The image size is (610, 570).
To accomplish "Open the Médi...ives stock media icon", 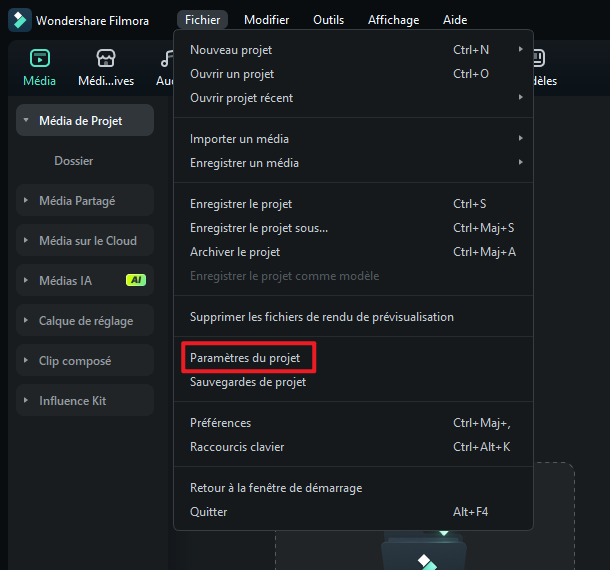I will [x=106, y=58].
